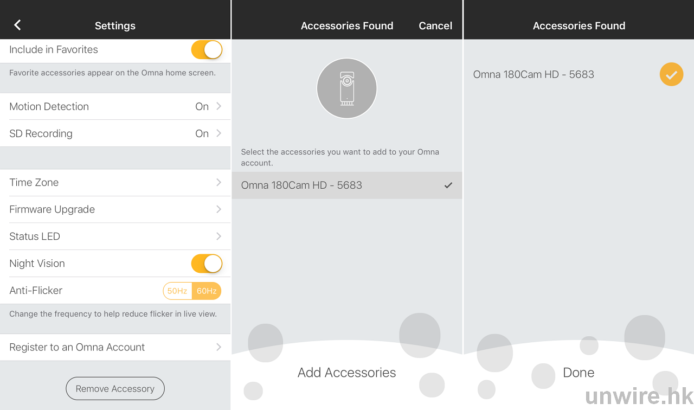Tap the Add Accessories button
The height and width of the screenshot is (410, 694).
pos(346,373)
